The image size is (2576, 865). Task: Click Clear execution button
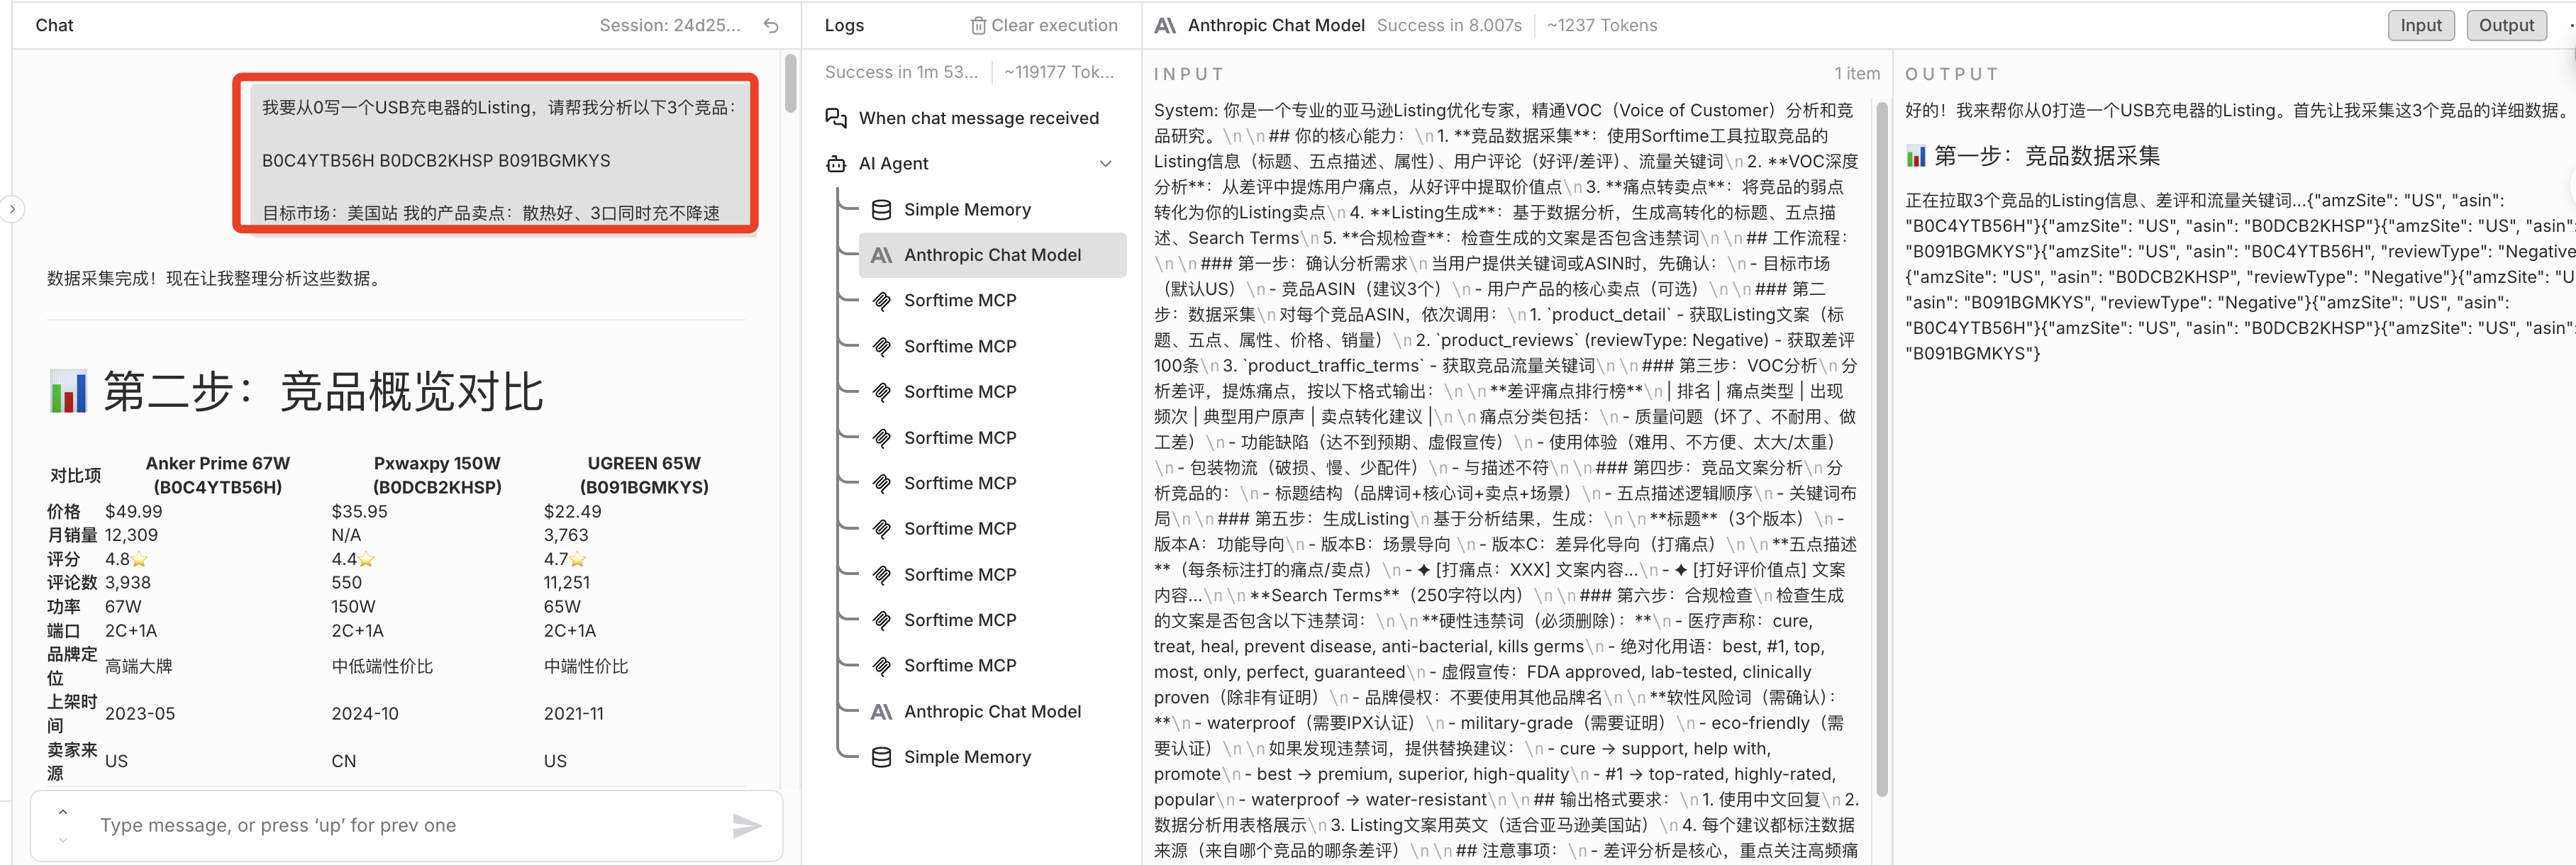tap(1053, 26)
